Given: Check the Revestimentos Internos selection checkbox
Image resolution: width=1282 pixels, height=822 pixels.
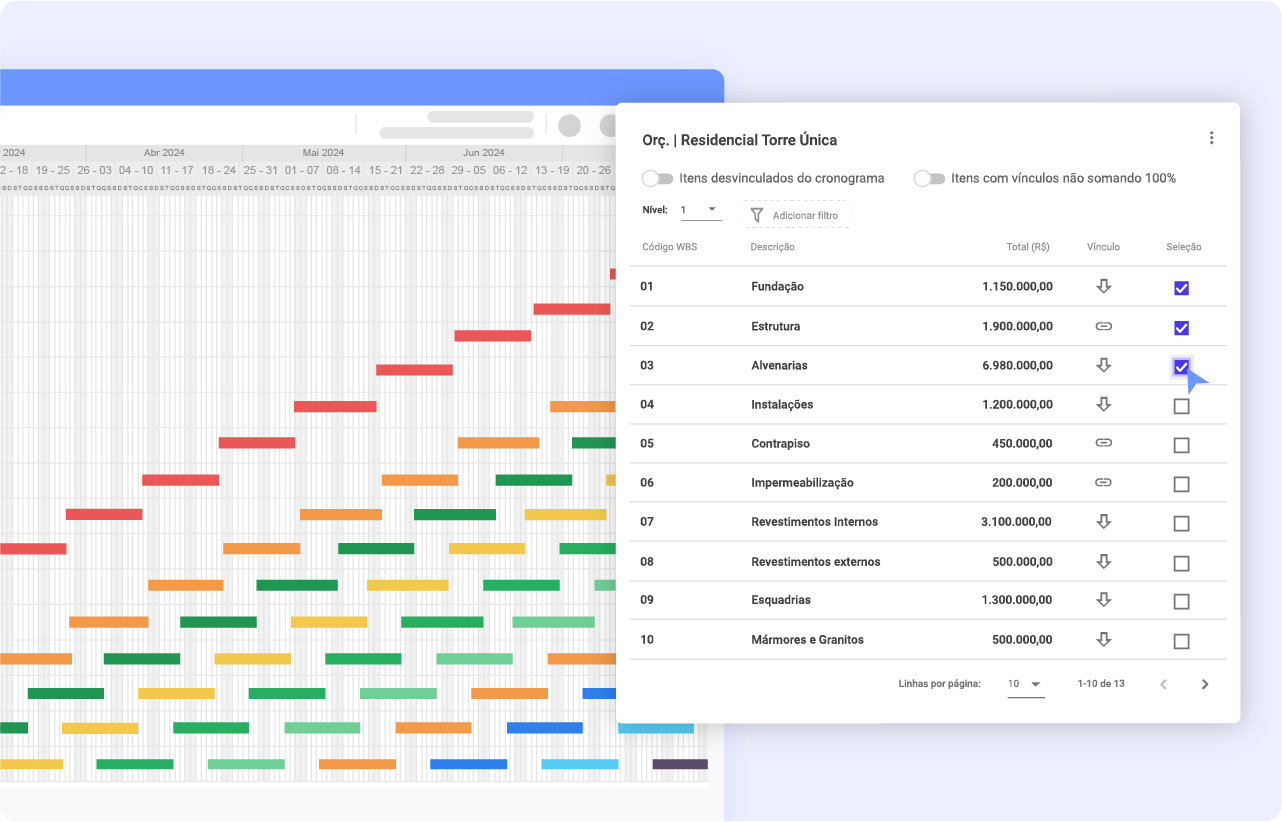Looking at the screenshot, I should tap(1181, 523).
